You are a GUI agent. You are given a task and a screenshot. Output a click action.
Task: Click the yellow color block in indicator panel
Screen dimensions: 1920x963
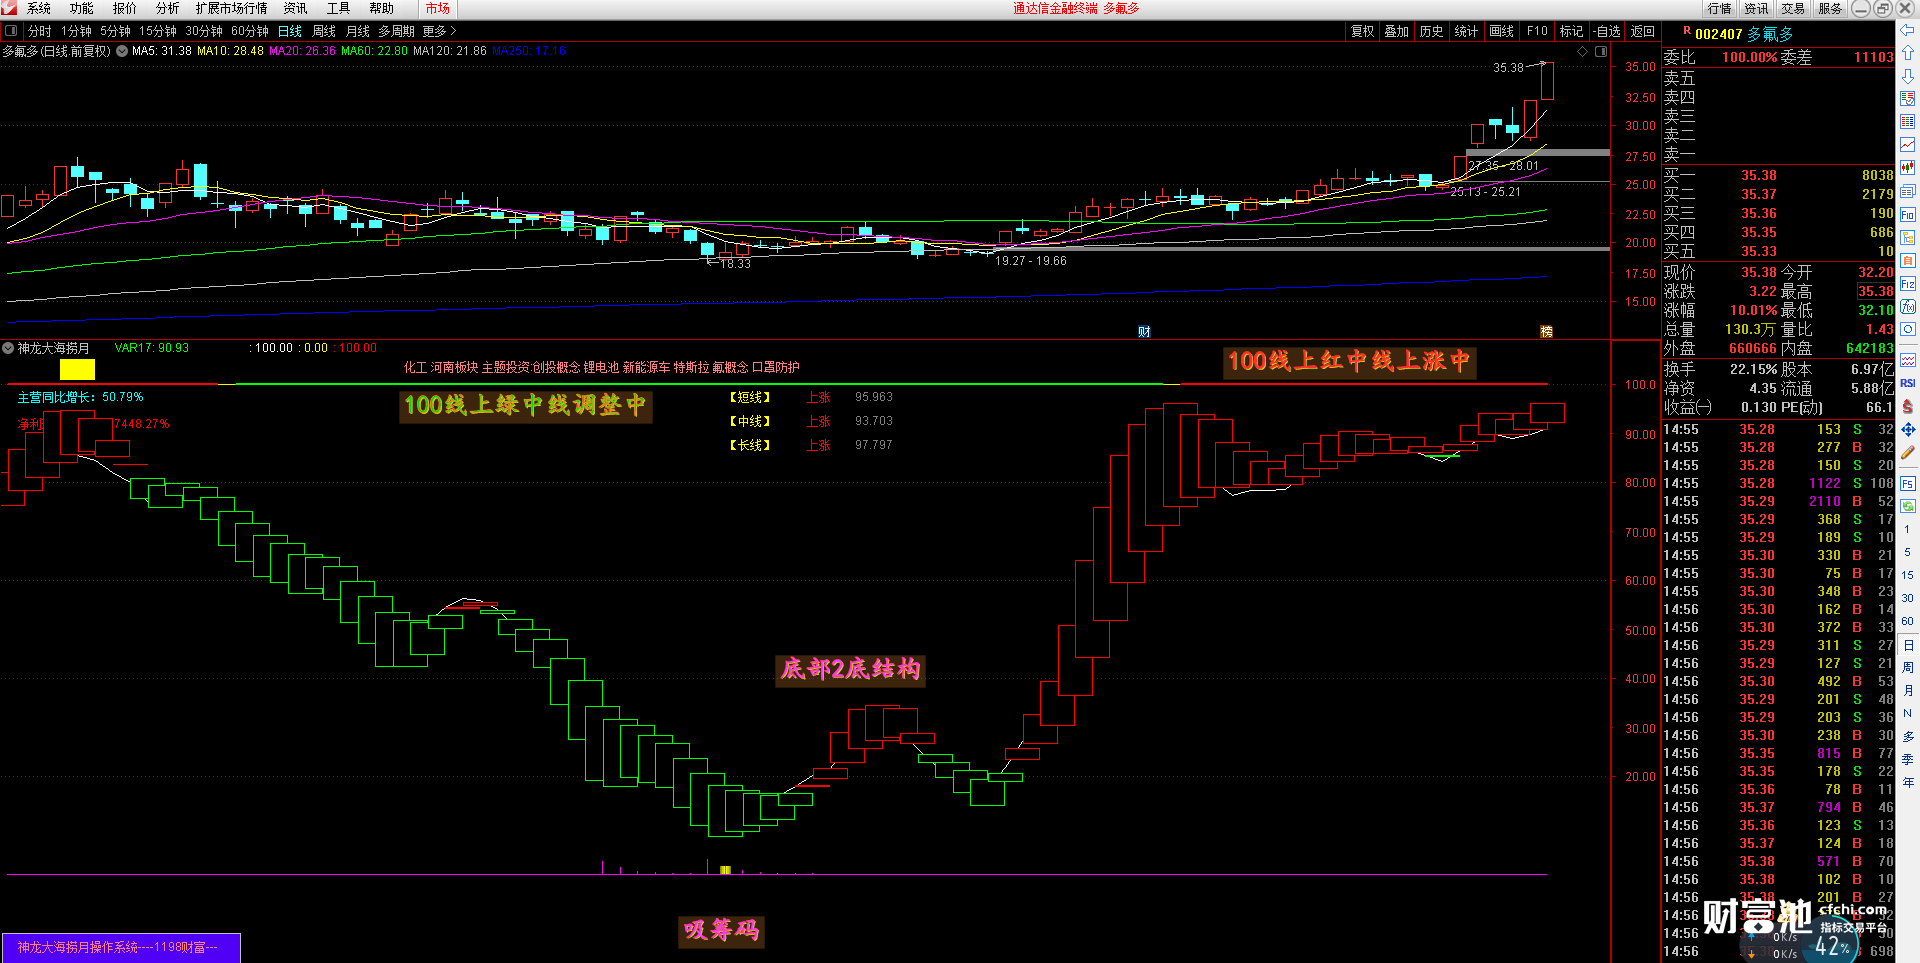pyautogui.click(x=77, y=370)
